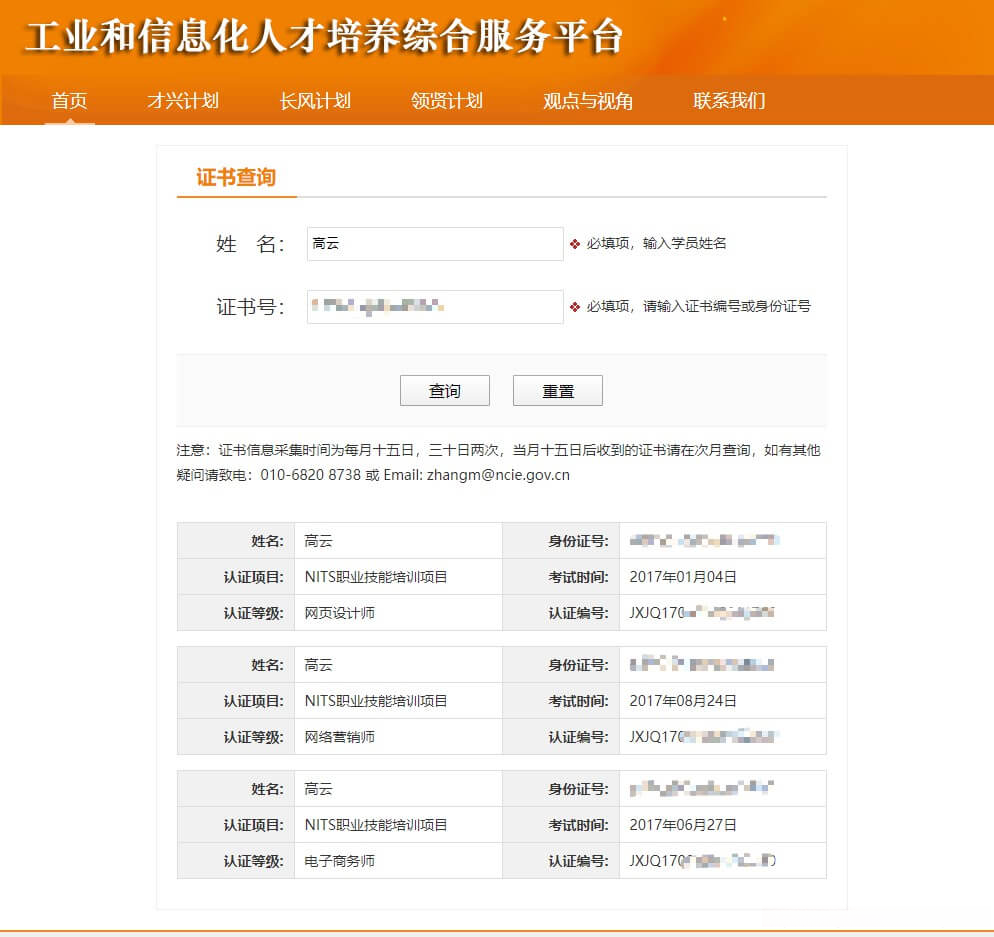The height and width of the screenshot is (937, 994).
Task: Click the 查询 search button
Action: click(444, 390)
